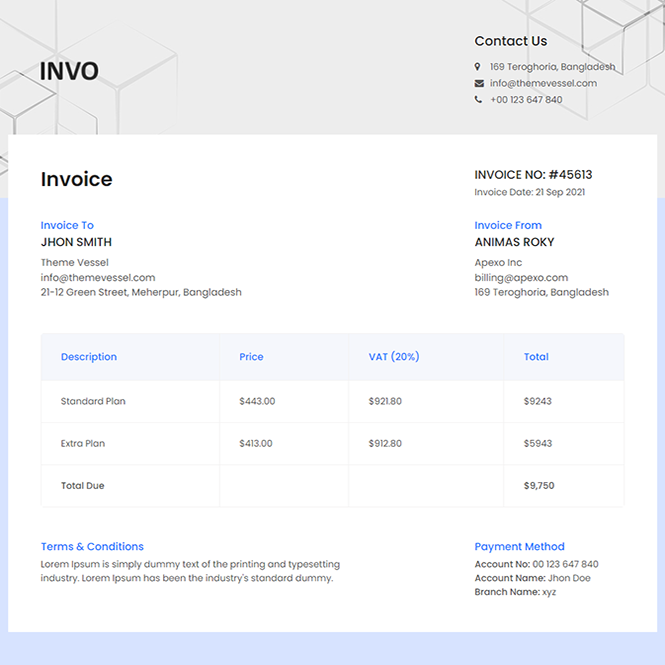The height and width of the screenshot is (665, 665).
Task: Click the Invoice To label
Action: coord(67,226)
